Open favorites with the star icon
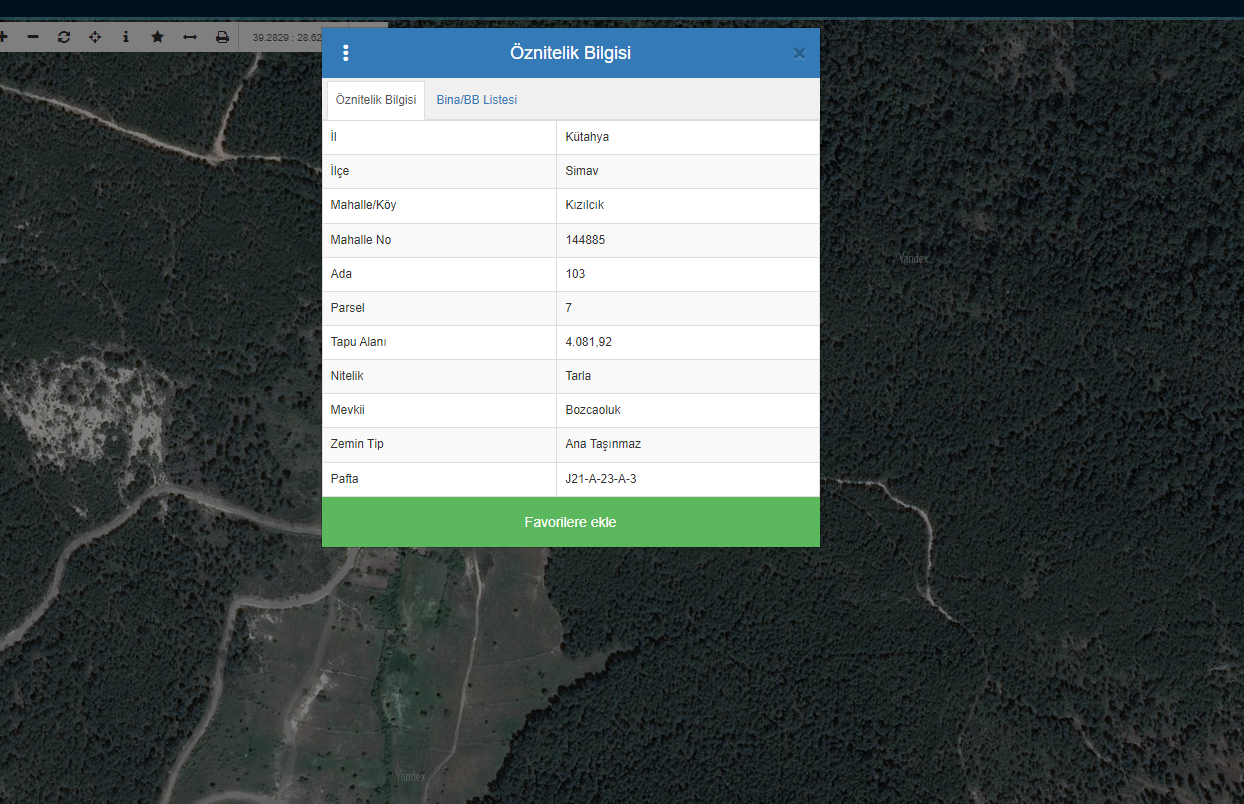This screenshot has width=1244, height=804. tap(157, 37)
